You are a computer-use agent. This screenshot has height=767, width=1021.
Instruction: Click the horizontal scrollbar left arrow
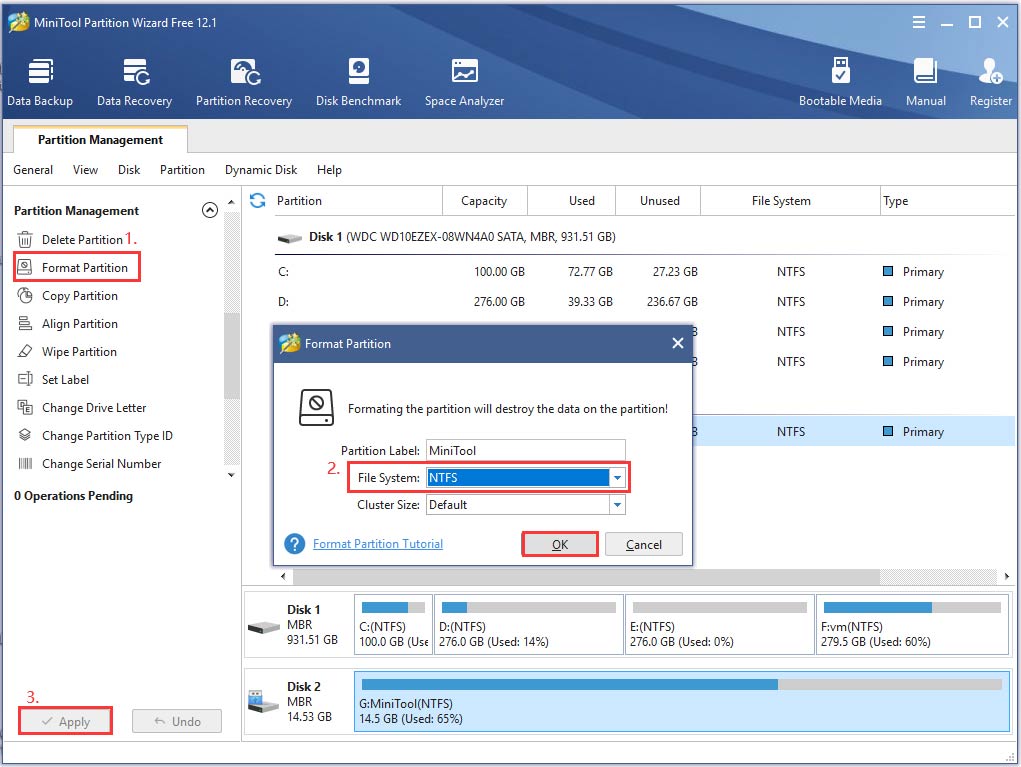click(283, 576)
